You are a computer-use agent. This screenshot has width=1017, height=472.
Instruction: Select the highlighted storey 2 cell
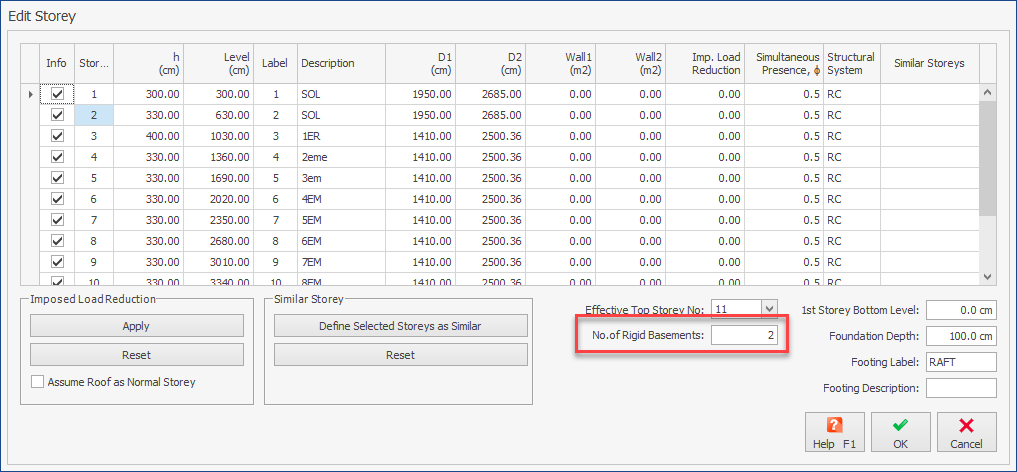click(94, 115)
